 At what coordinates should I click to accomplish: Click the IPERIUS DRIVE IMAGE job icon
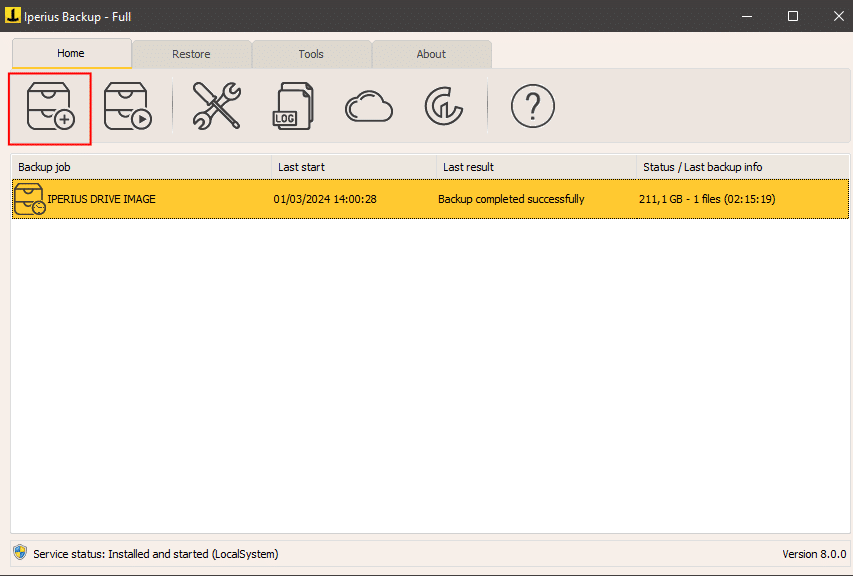coord(28,198)
